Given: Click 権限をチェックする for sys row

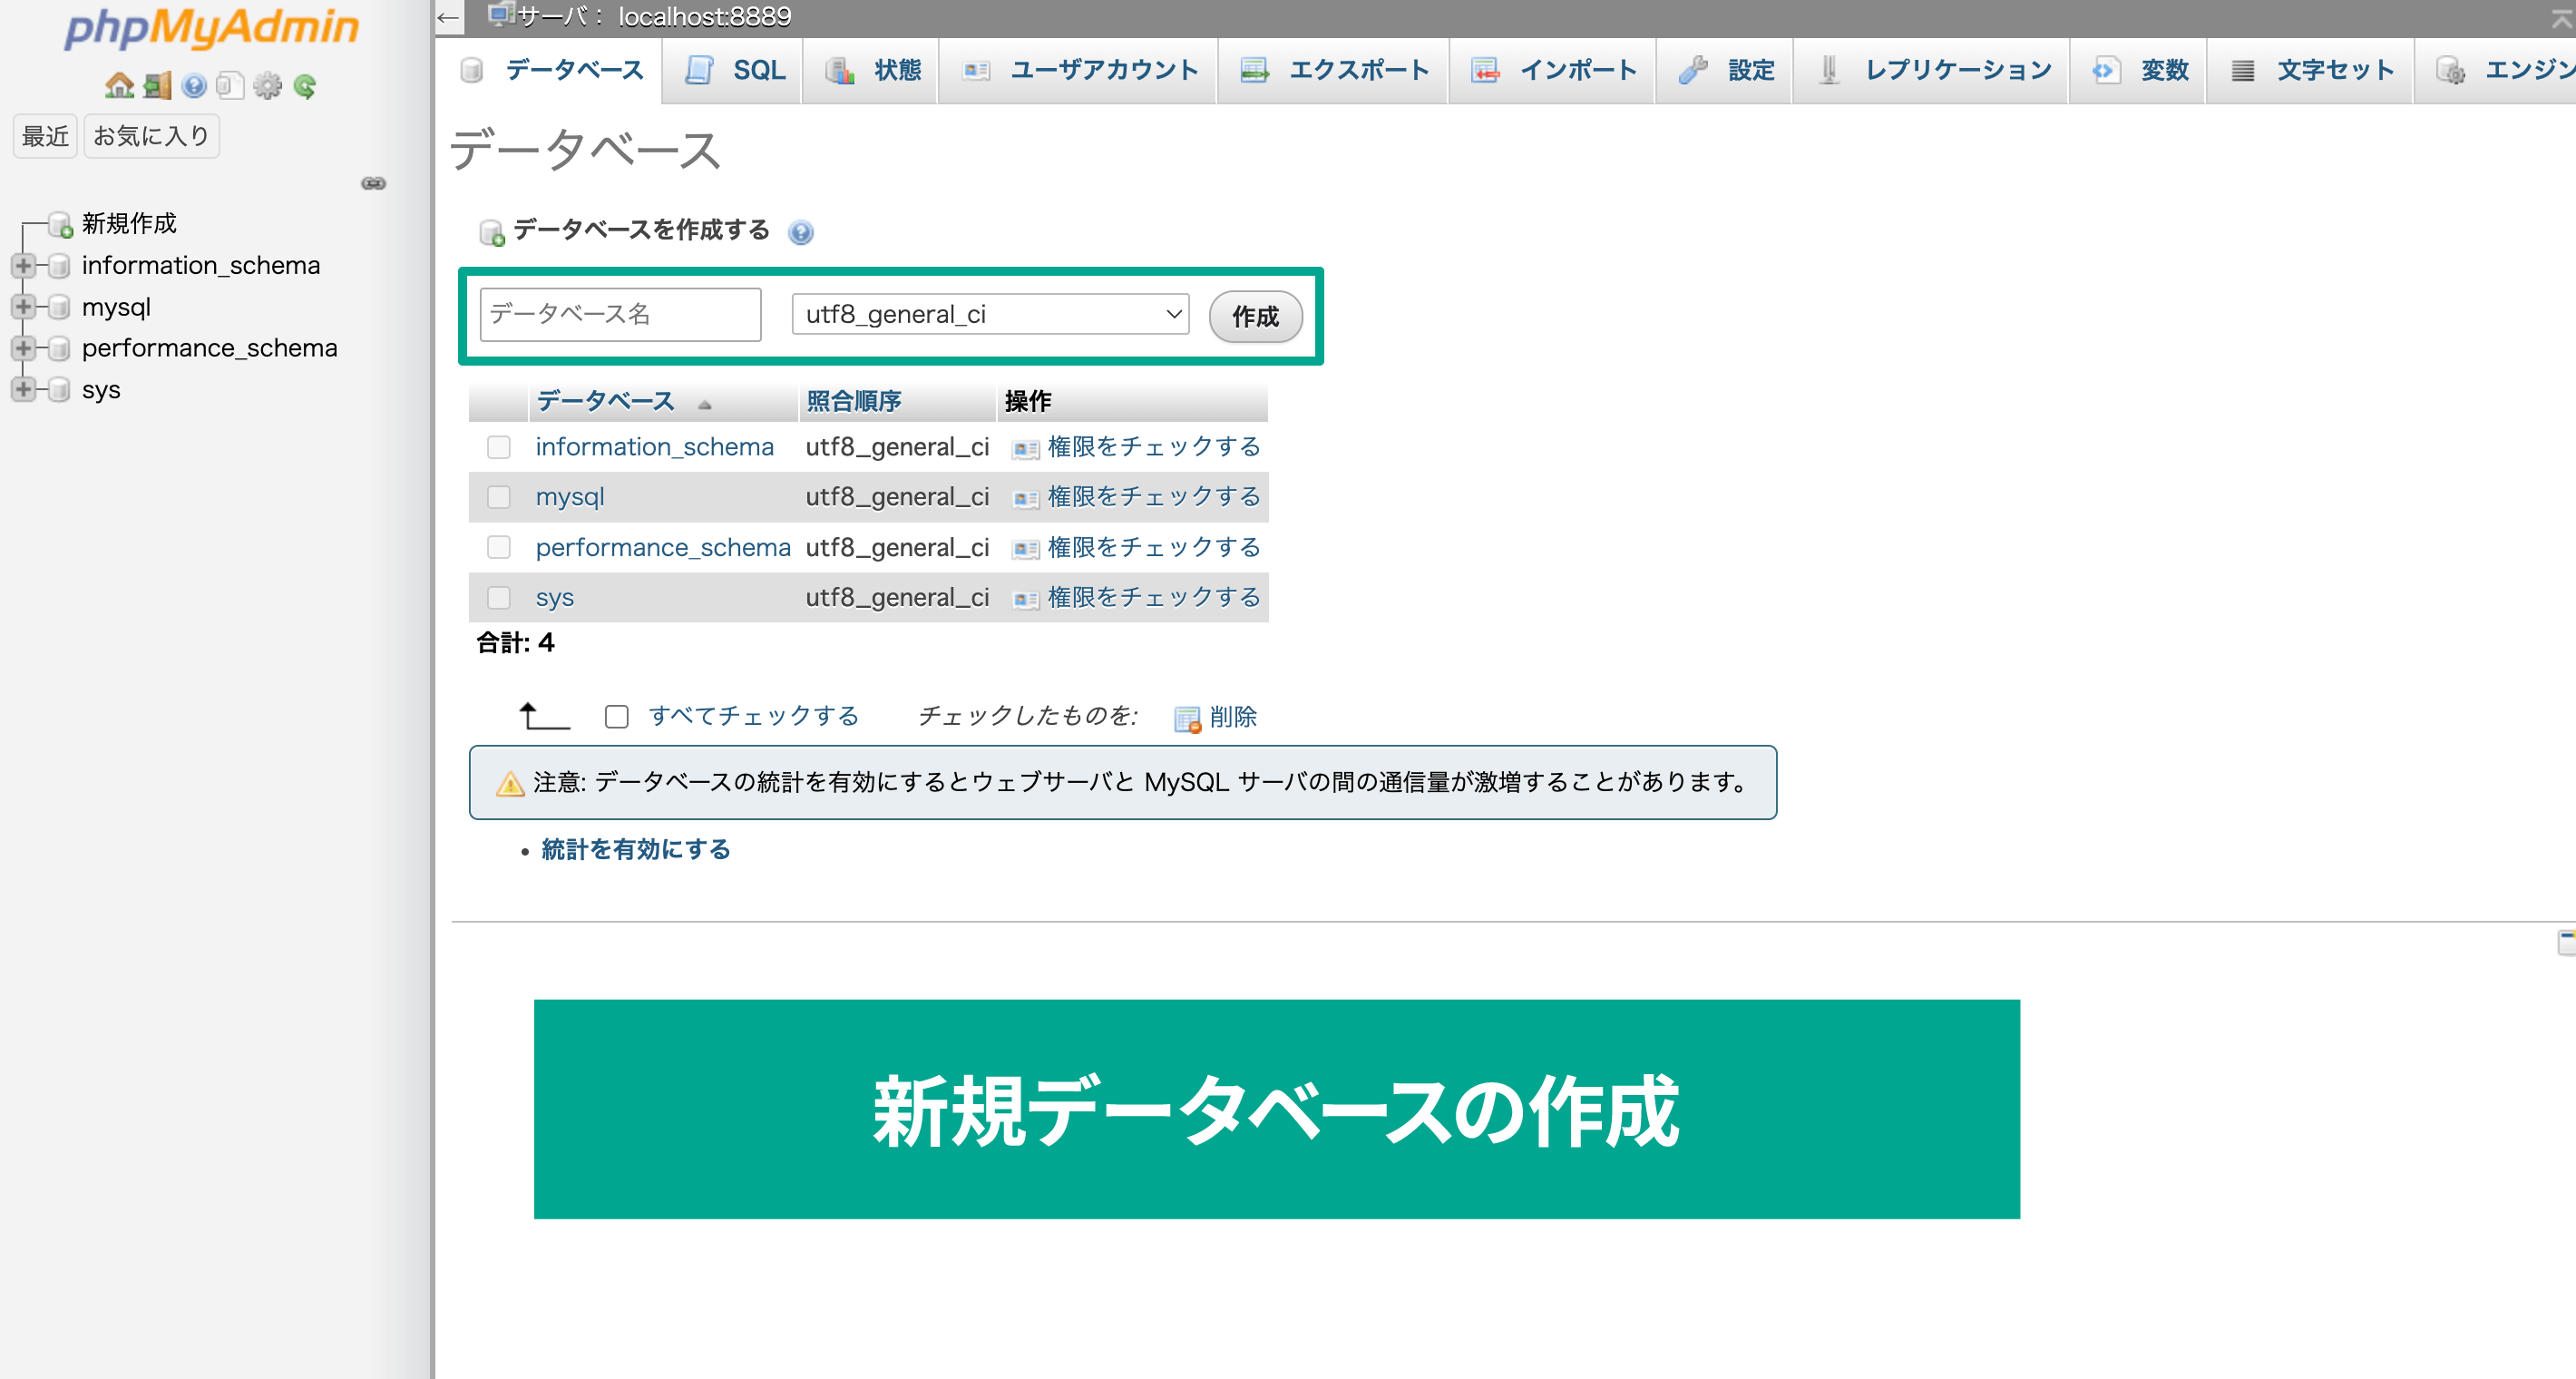Looking at the screenshot, I should pos(1154,597).
